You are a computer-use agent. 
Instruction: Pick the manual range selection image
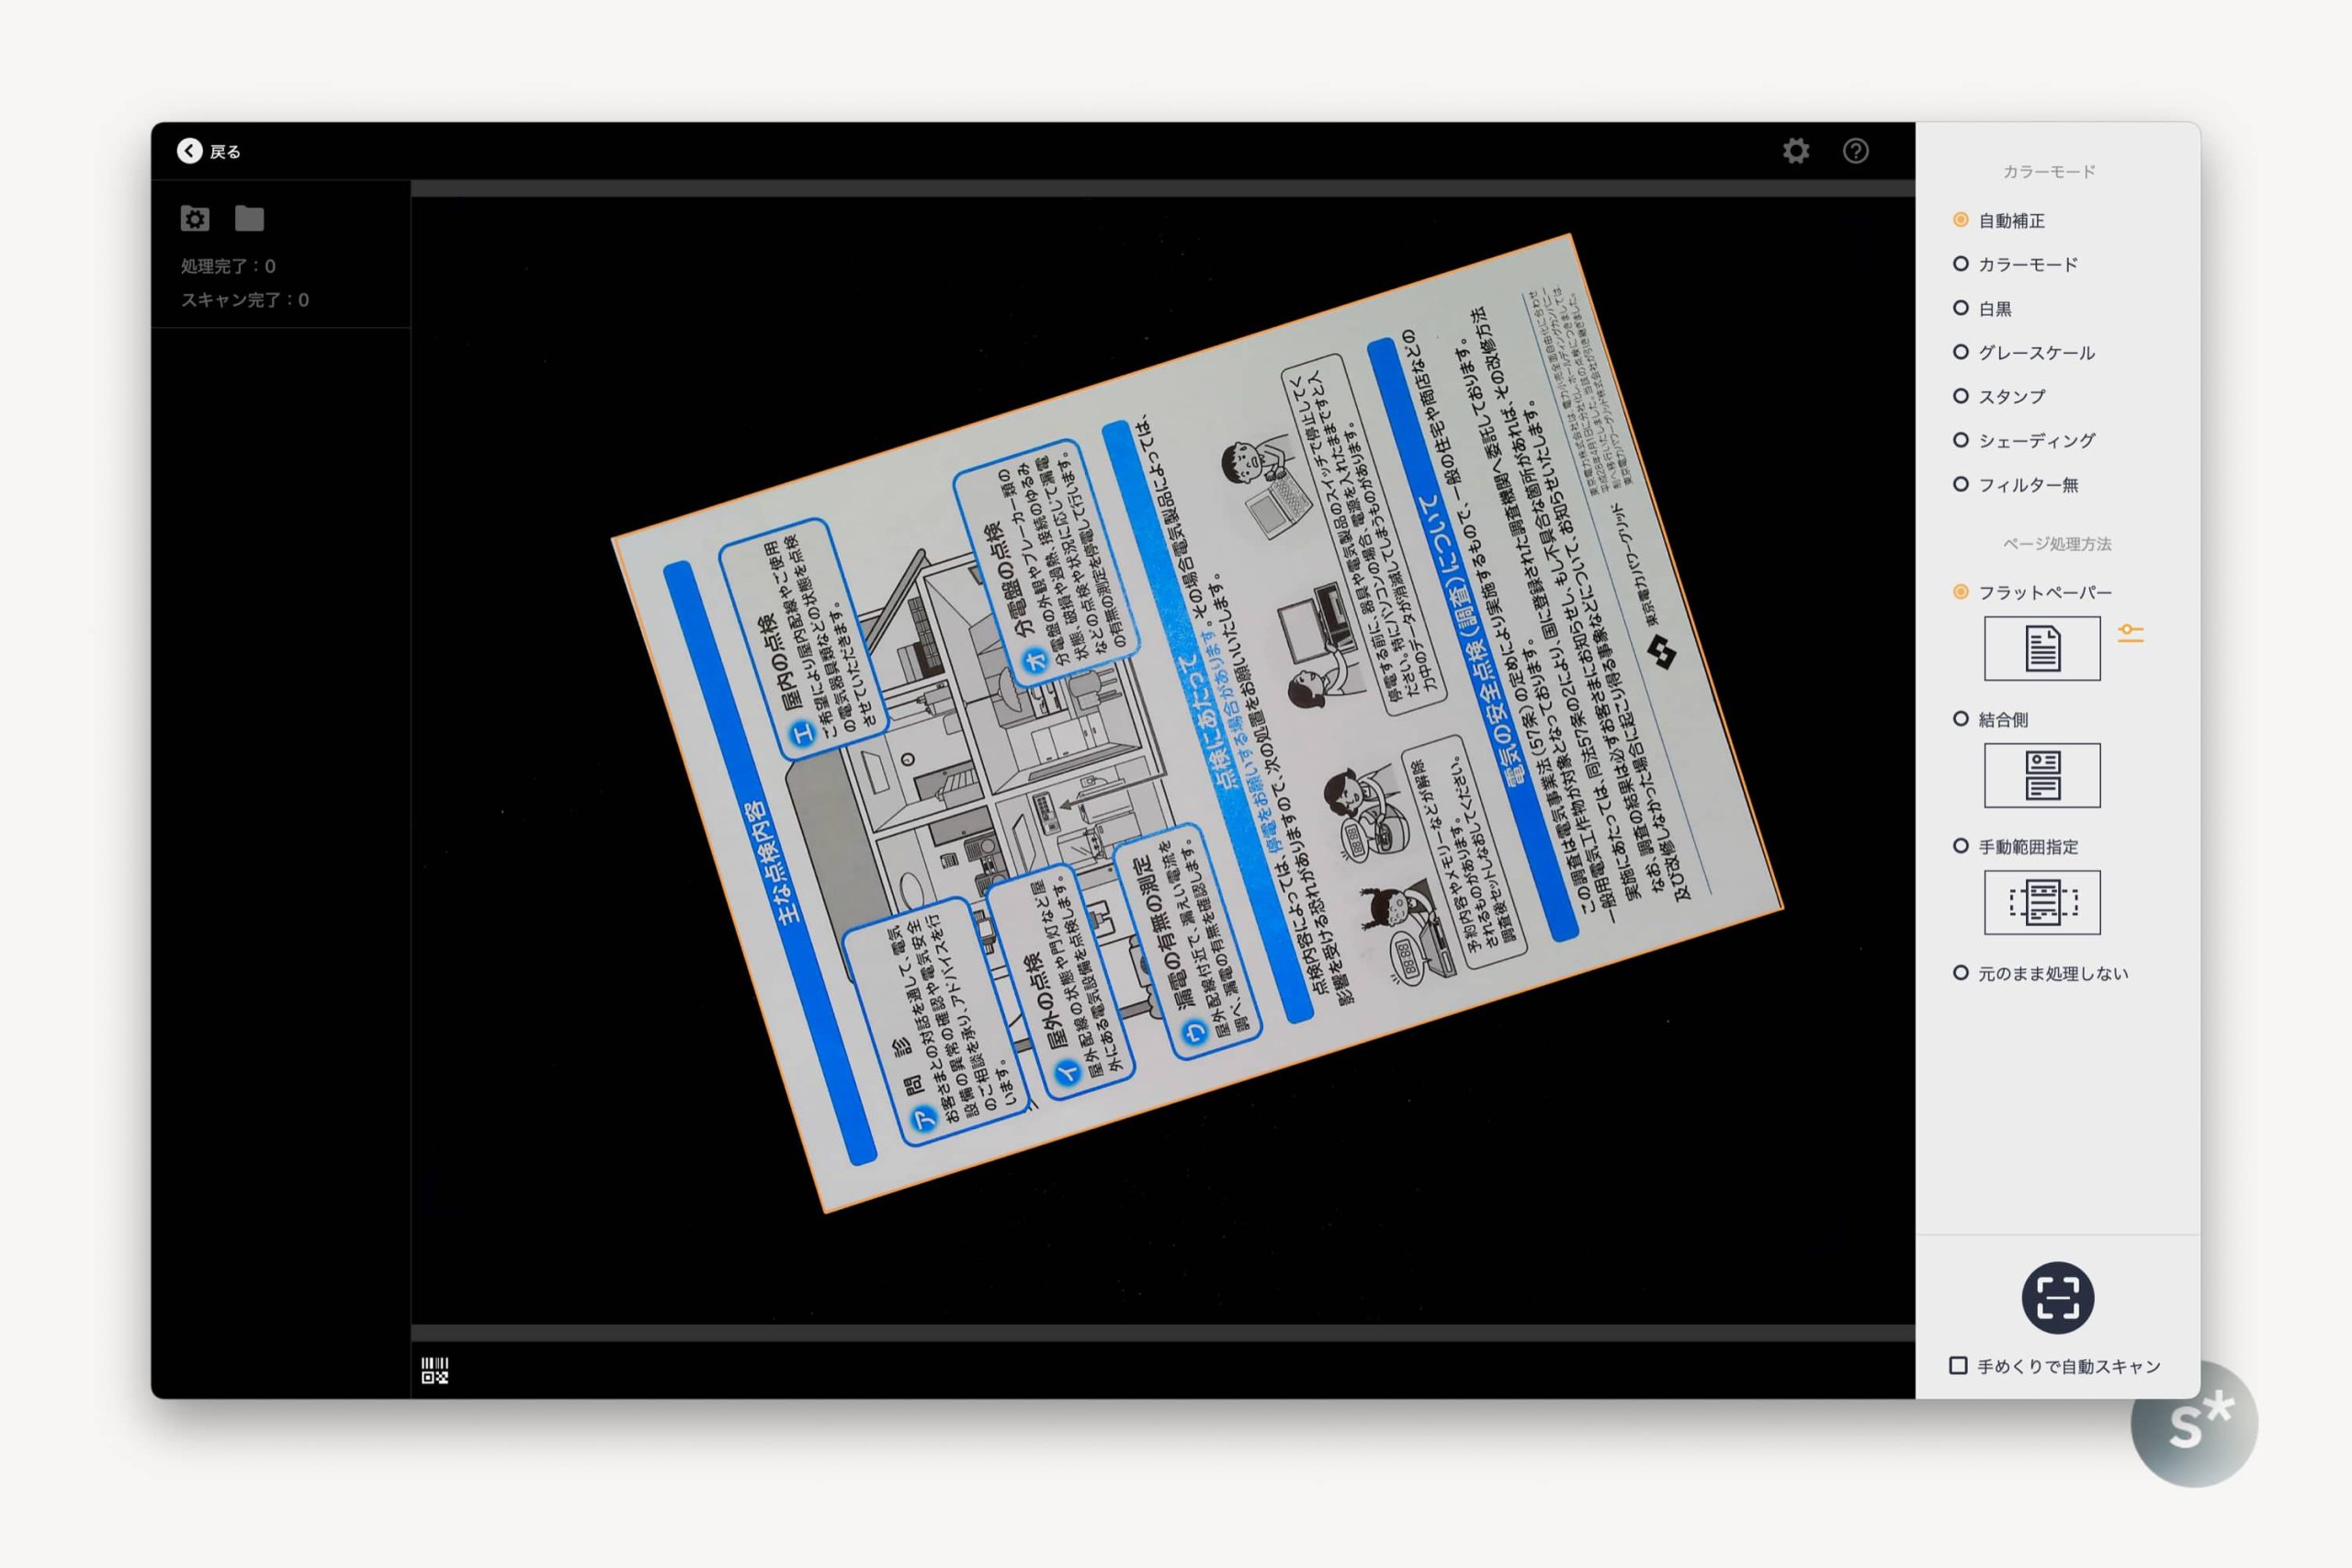(x=2042, y=902)
